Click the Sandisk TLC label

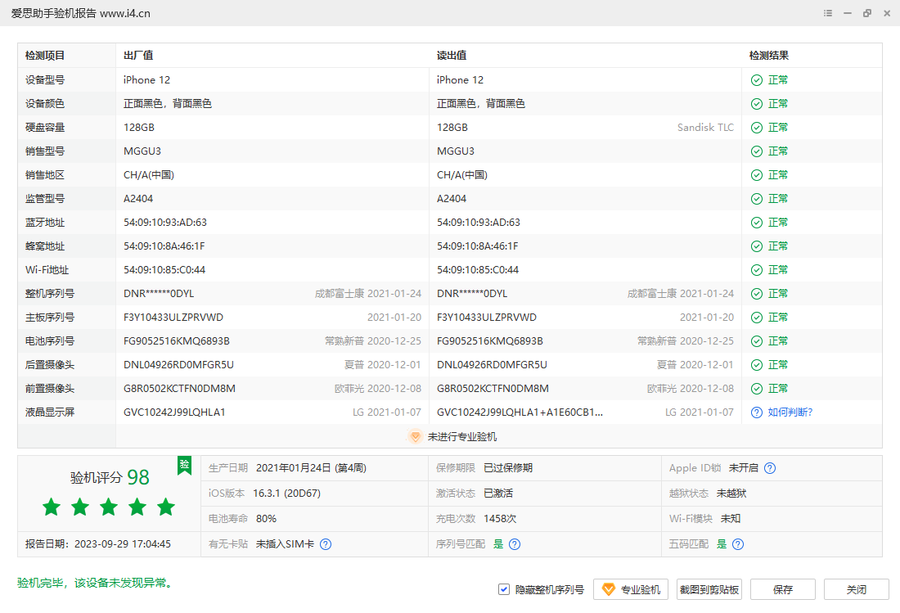[705, 127]
